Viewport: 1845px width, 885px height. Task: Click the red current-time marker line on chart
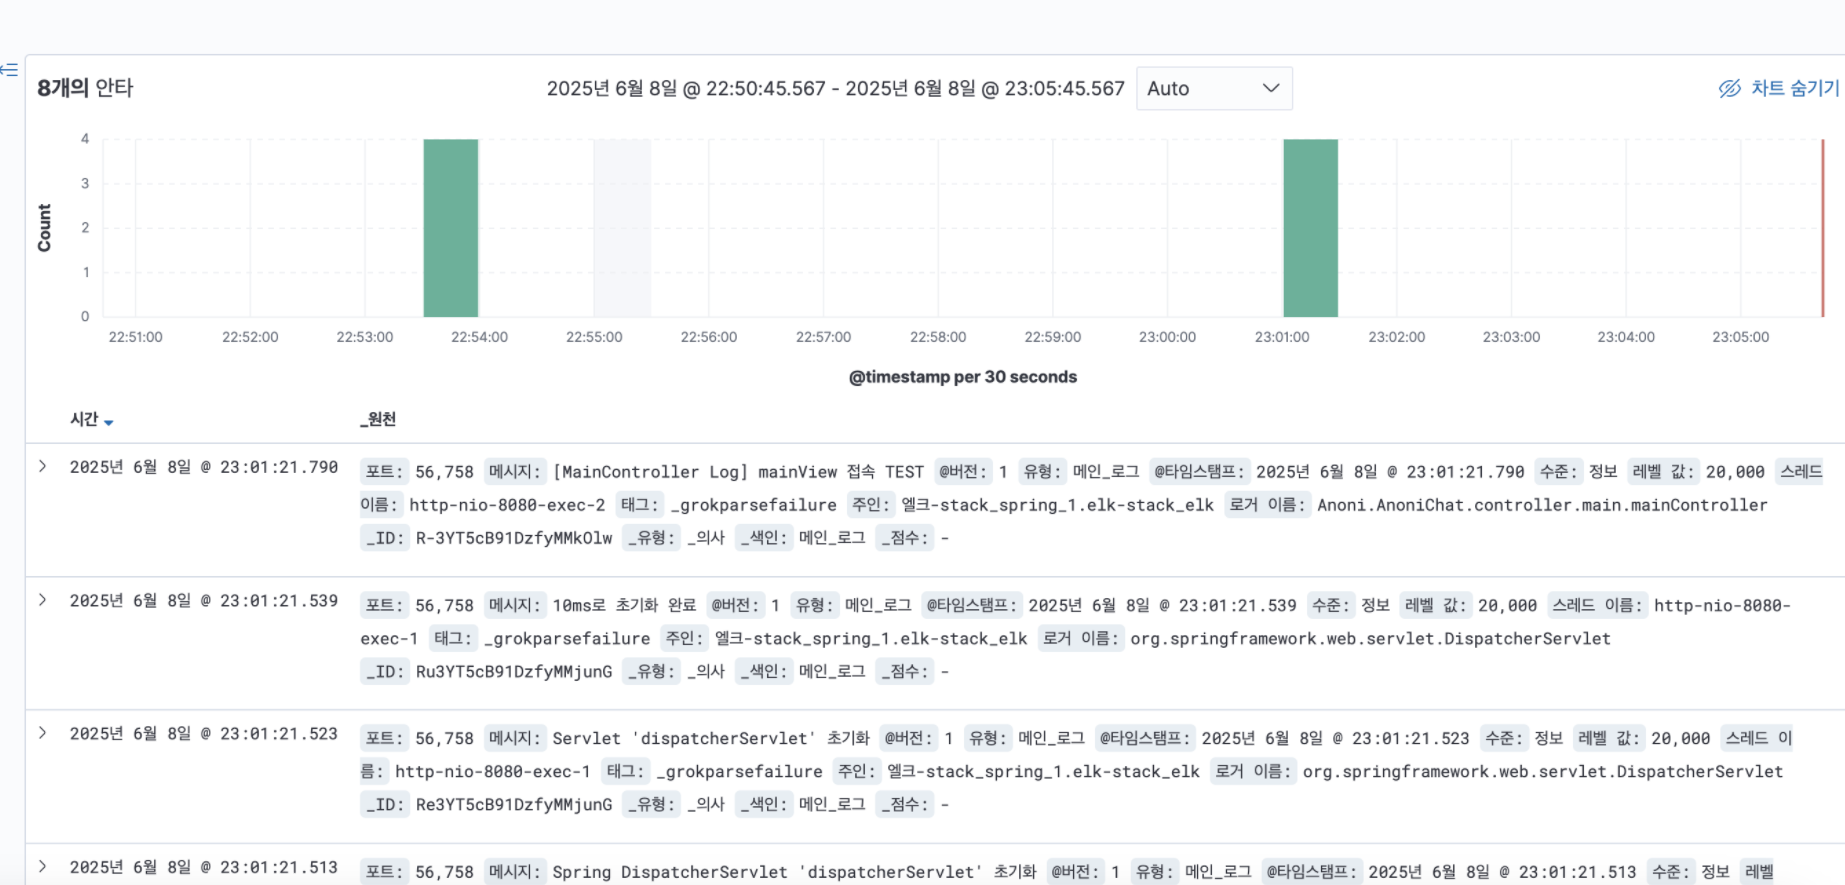[1823, 228]
